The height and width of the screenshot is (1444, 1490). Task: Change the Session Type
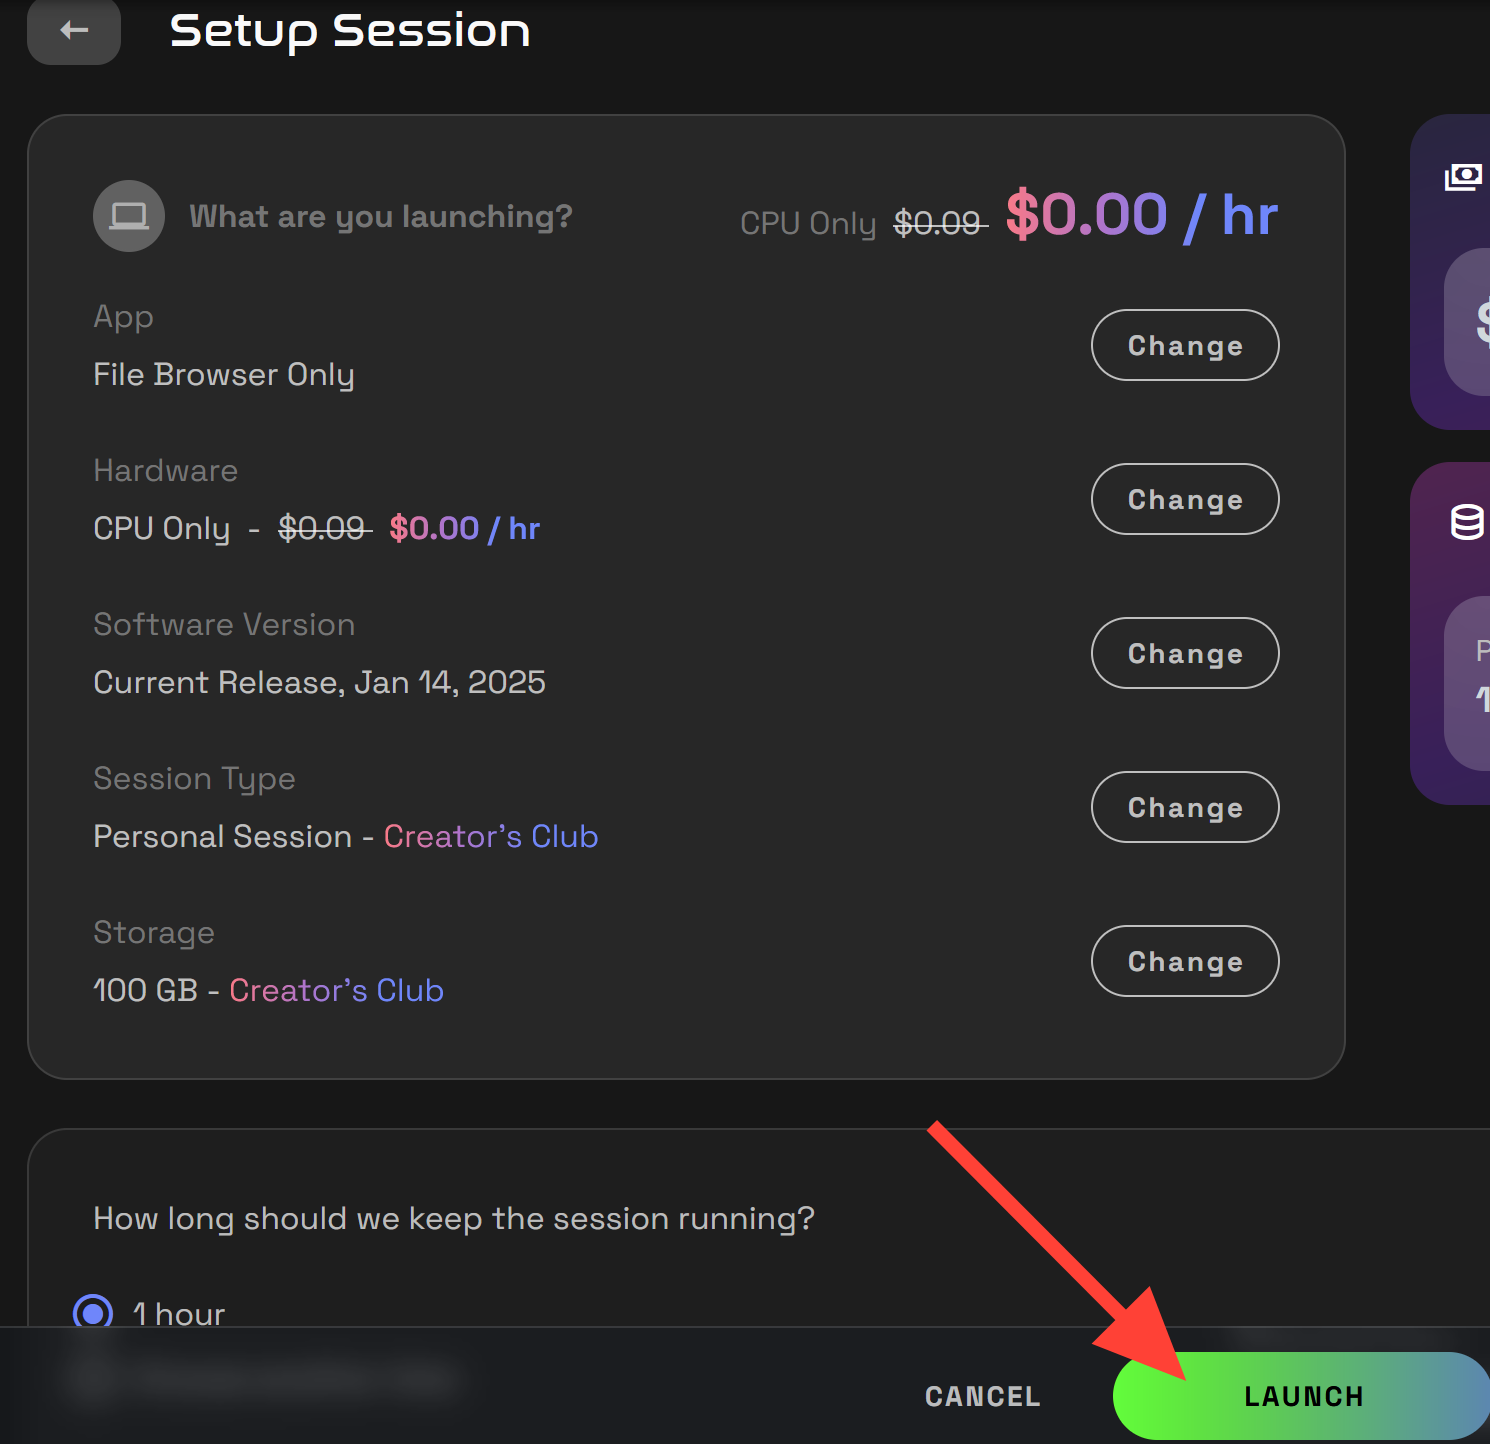click(1184, 807)
